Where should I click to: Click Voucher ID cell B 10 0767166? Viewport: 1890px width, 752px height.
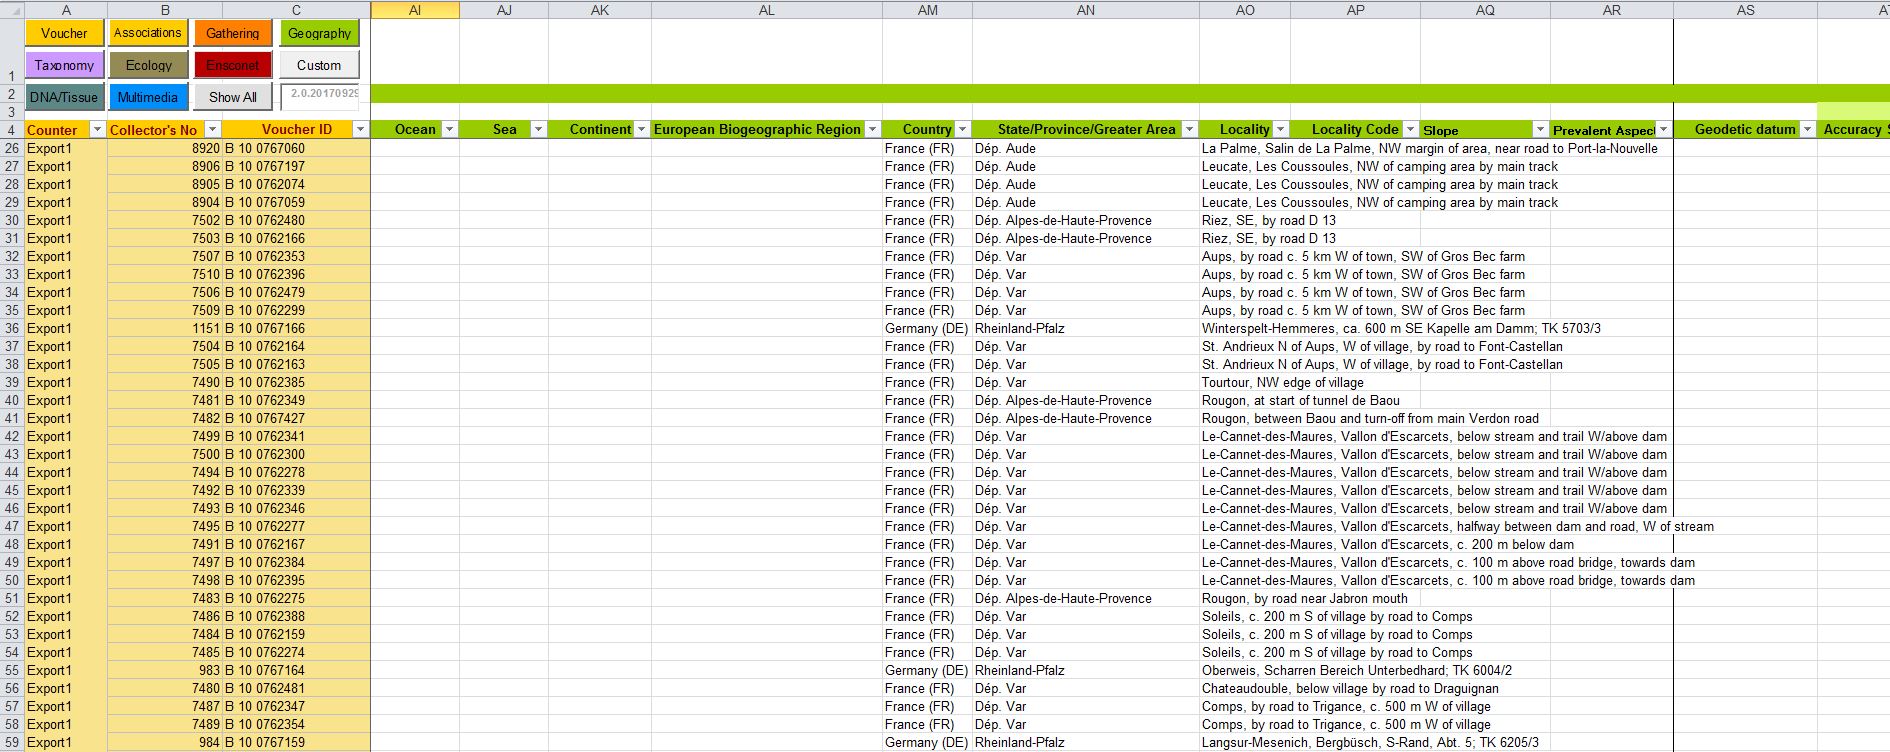pyautogui.click(x=296, y=328)
